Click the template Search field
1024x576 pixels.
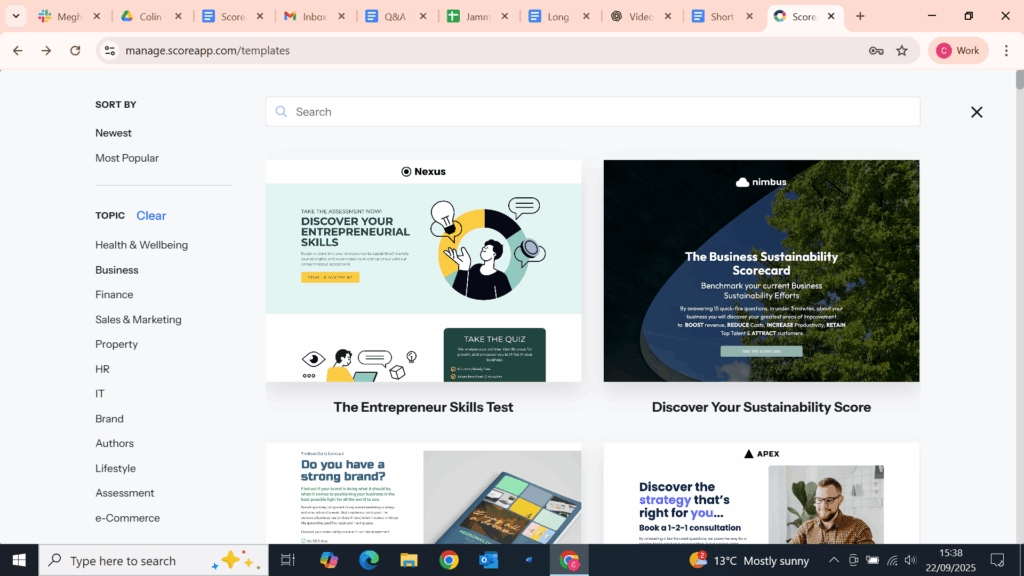592,112
